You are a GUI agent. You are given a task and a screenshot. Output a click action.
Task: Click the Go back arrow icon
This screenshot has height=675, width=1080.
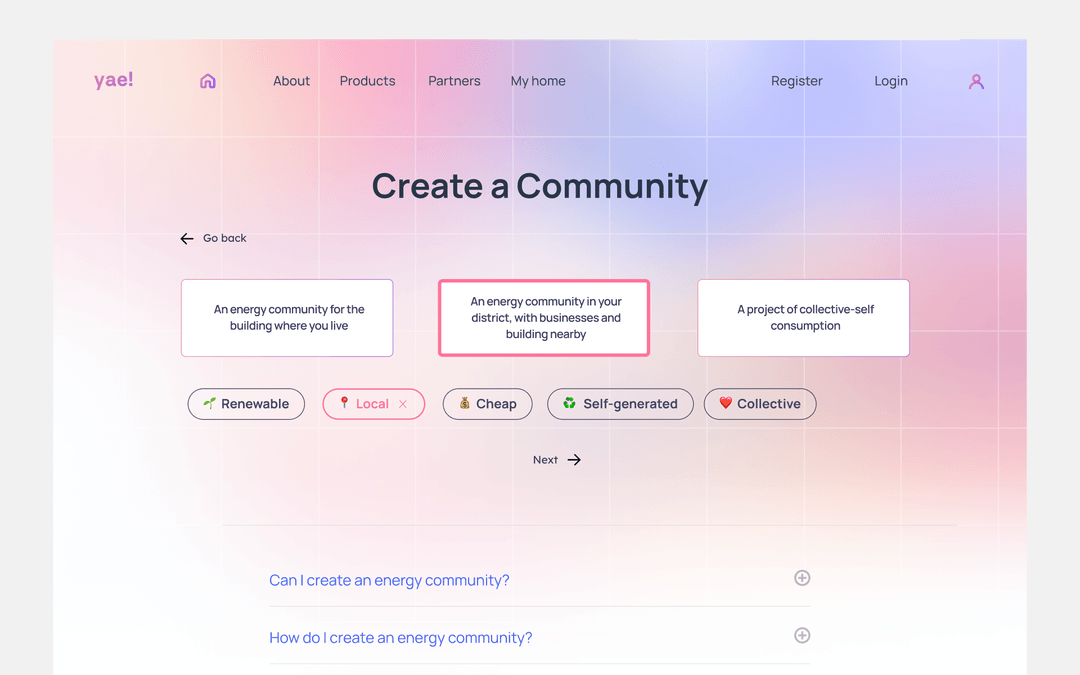coord(187,238)
